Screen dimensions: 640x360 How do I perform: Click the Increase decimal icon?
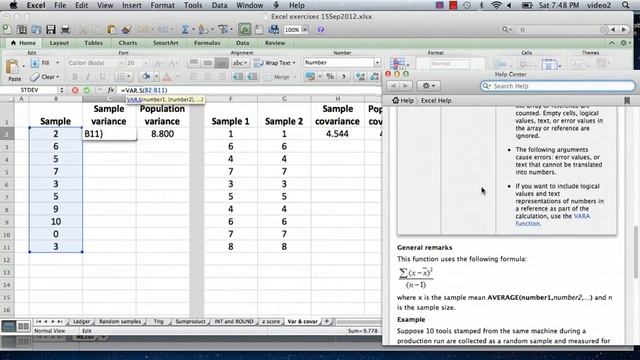360,76
